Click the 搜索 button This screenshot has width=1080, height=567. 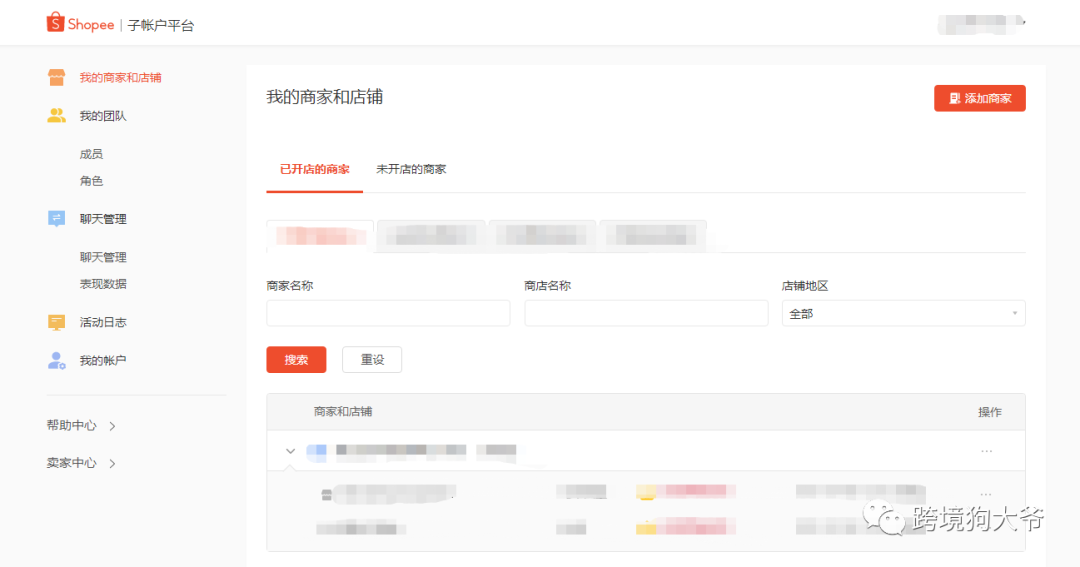[296, 360]
